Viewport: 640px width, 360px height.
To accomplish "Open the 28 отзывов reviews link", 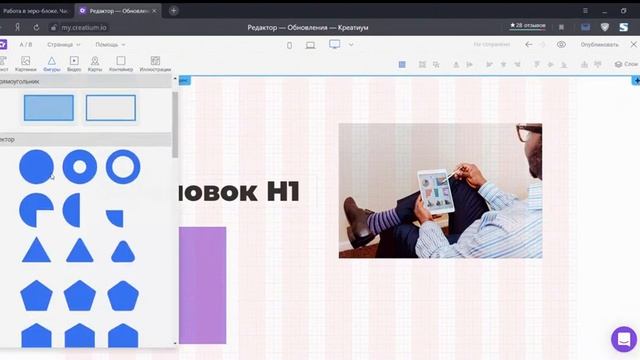I will coord(527,26).
